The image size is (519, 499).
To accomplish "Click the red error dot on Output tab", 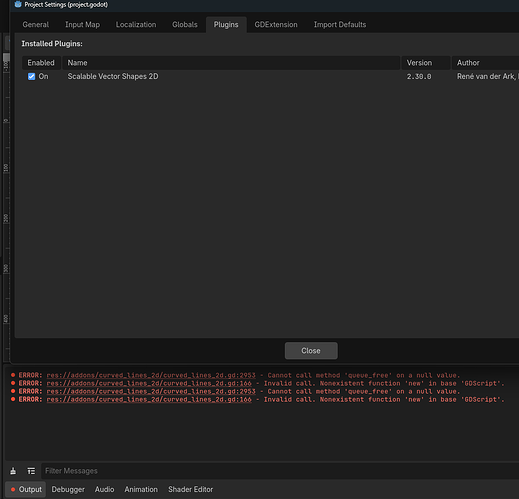I will (x=13, y=489).
